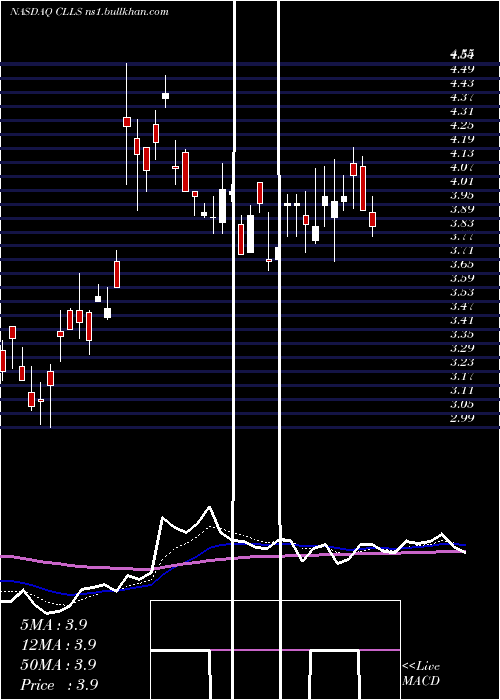Click the <<Live MACD label

[421, 673]
